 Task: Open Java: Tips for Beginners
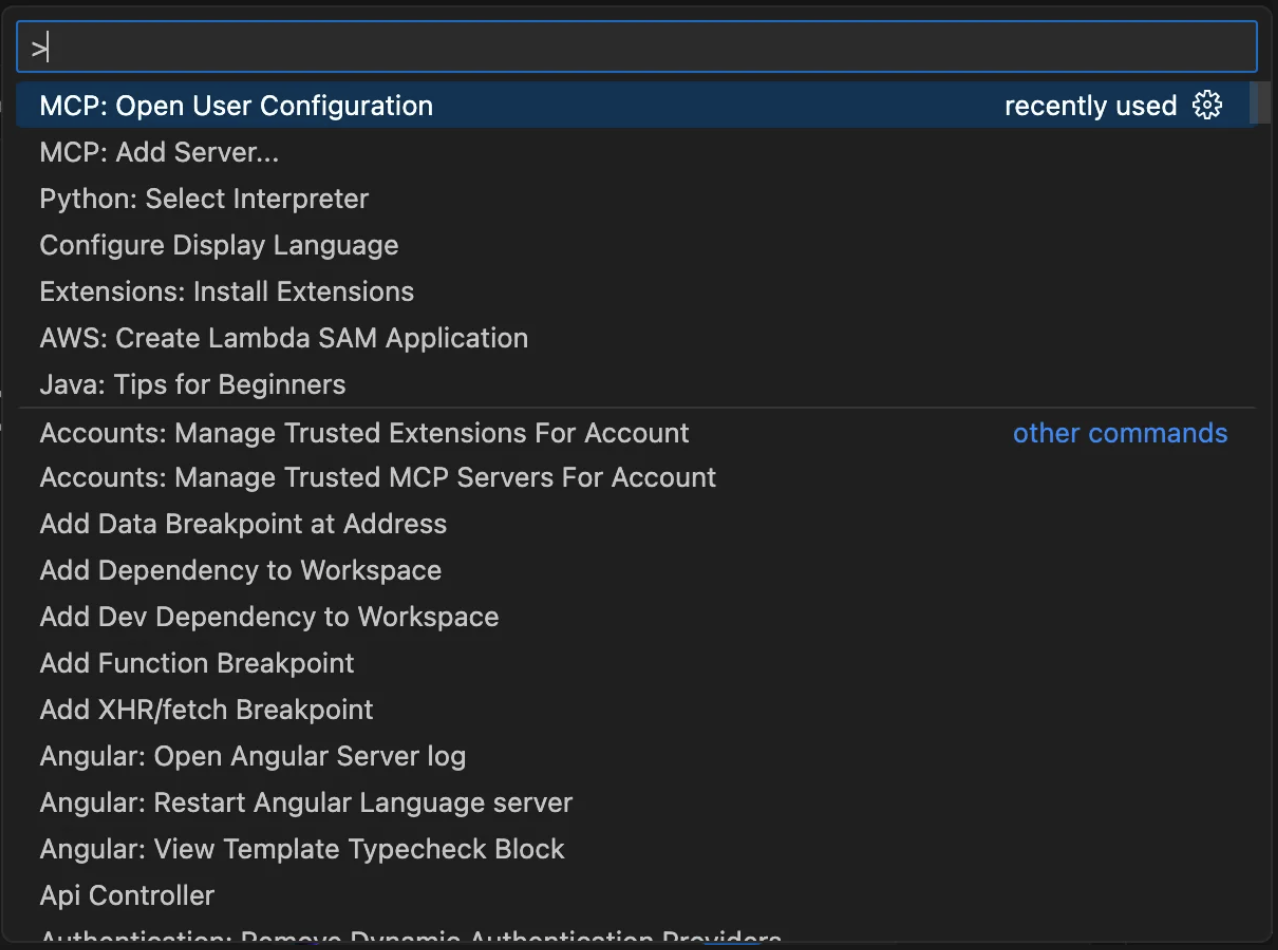point(193,385)
